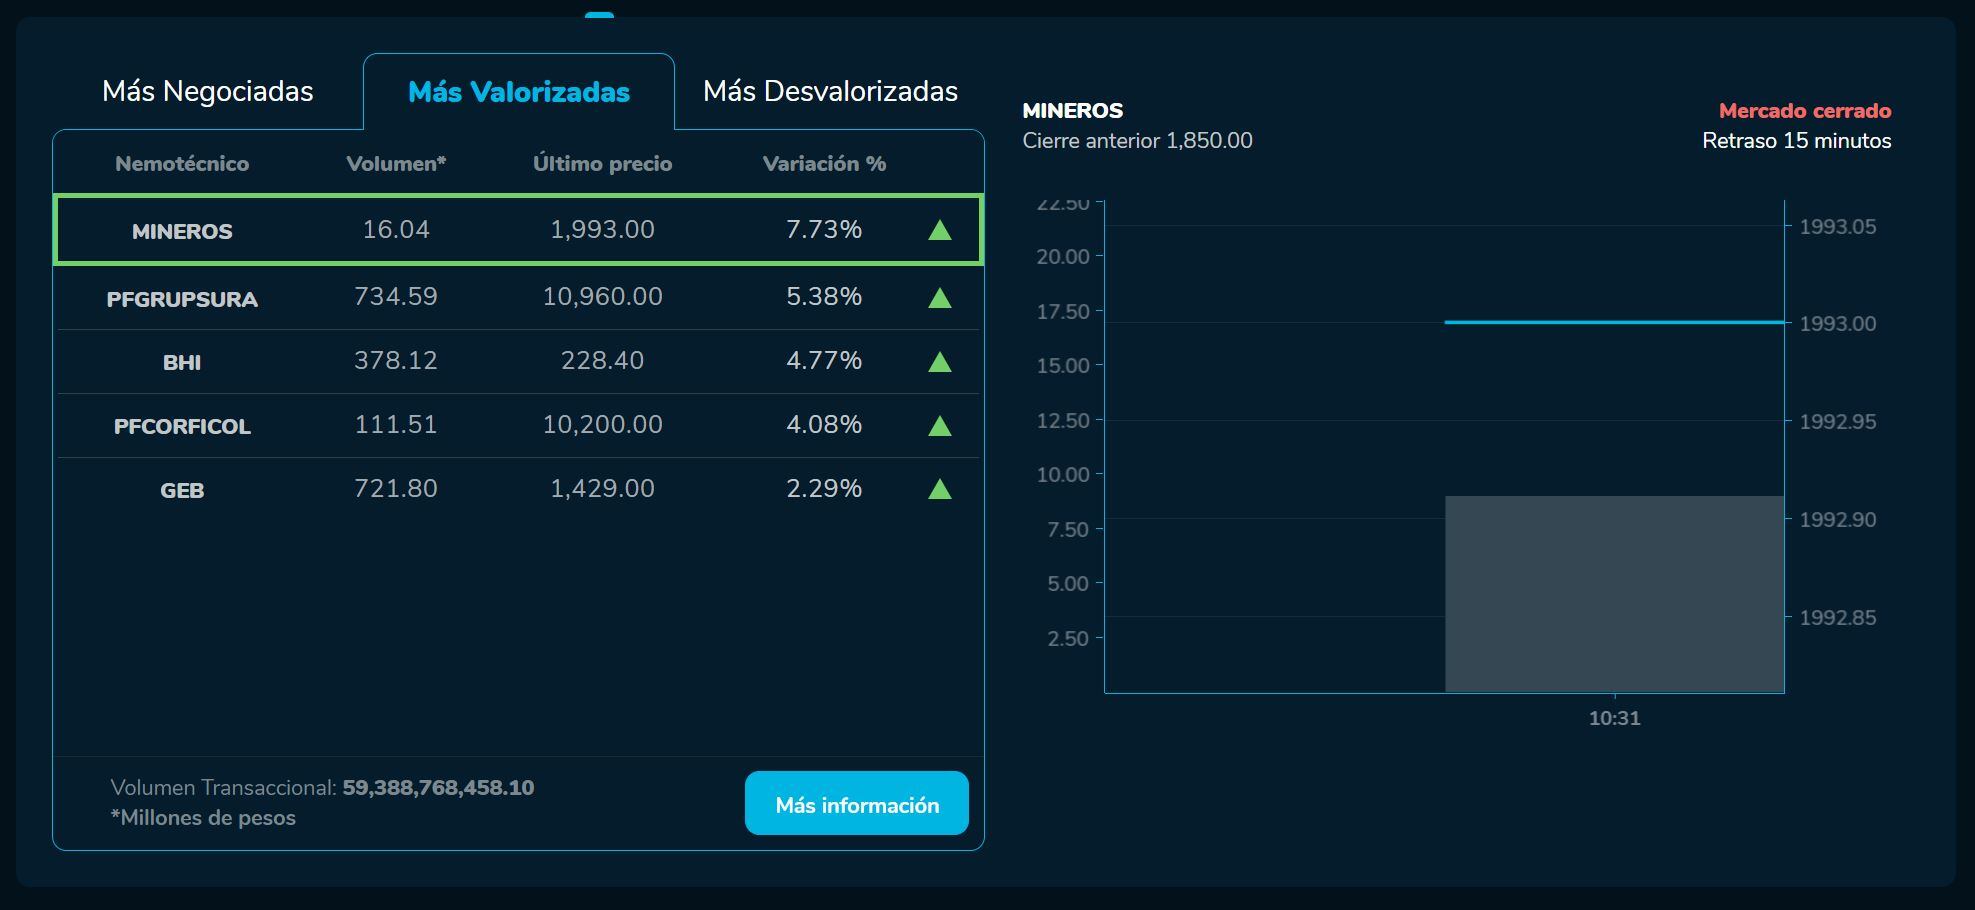Image resolution: width=1975 pixels, height=910 pixels.
Task: Sort by the Variación % column header
Action: (824, 163)
